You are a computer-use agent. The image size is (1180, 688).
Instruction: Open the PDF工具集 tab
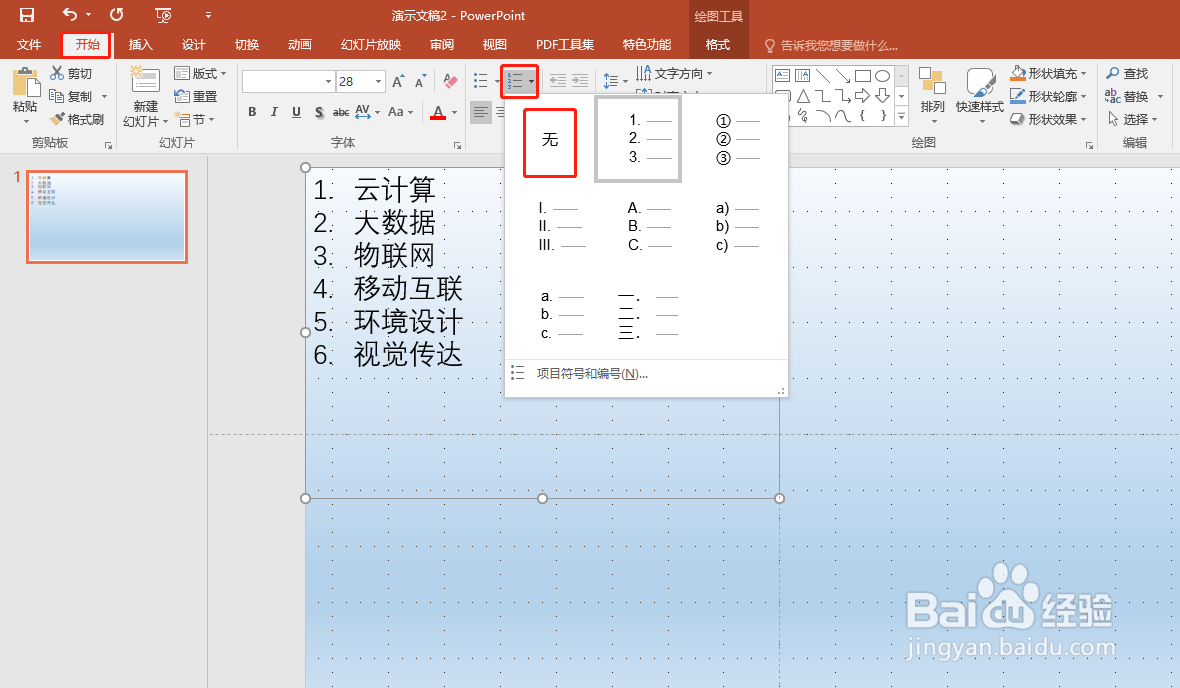tap(565, 44)
